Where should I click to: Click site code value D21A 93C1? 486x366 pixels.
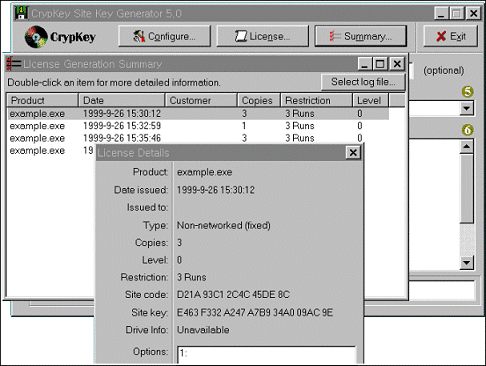click(233, 295)
